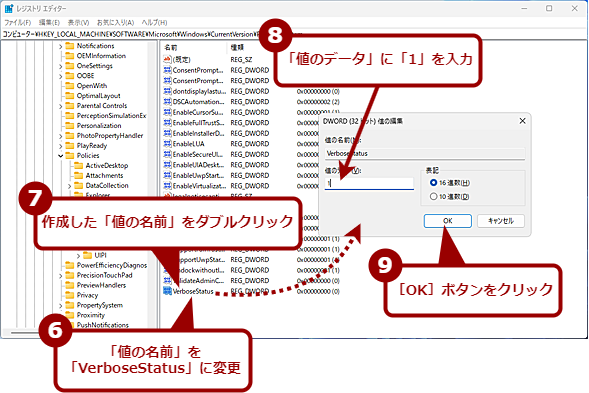Select the DataCollection folder icon
Image resolution: width=589 pixels, height=393 pixels.
(x=79, y=186)
